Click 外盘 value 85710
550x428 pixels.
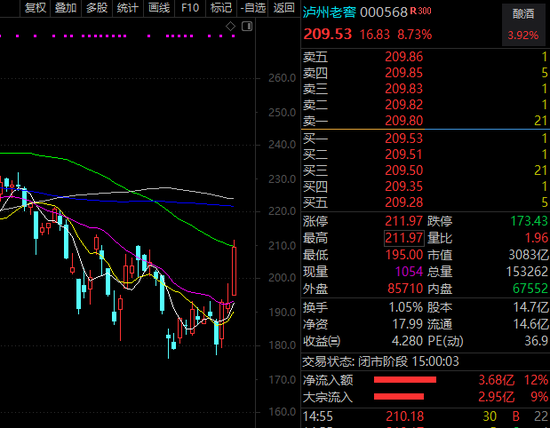coord(405,288)
